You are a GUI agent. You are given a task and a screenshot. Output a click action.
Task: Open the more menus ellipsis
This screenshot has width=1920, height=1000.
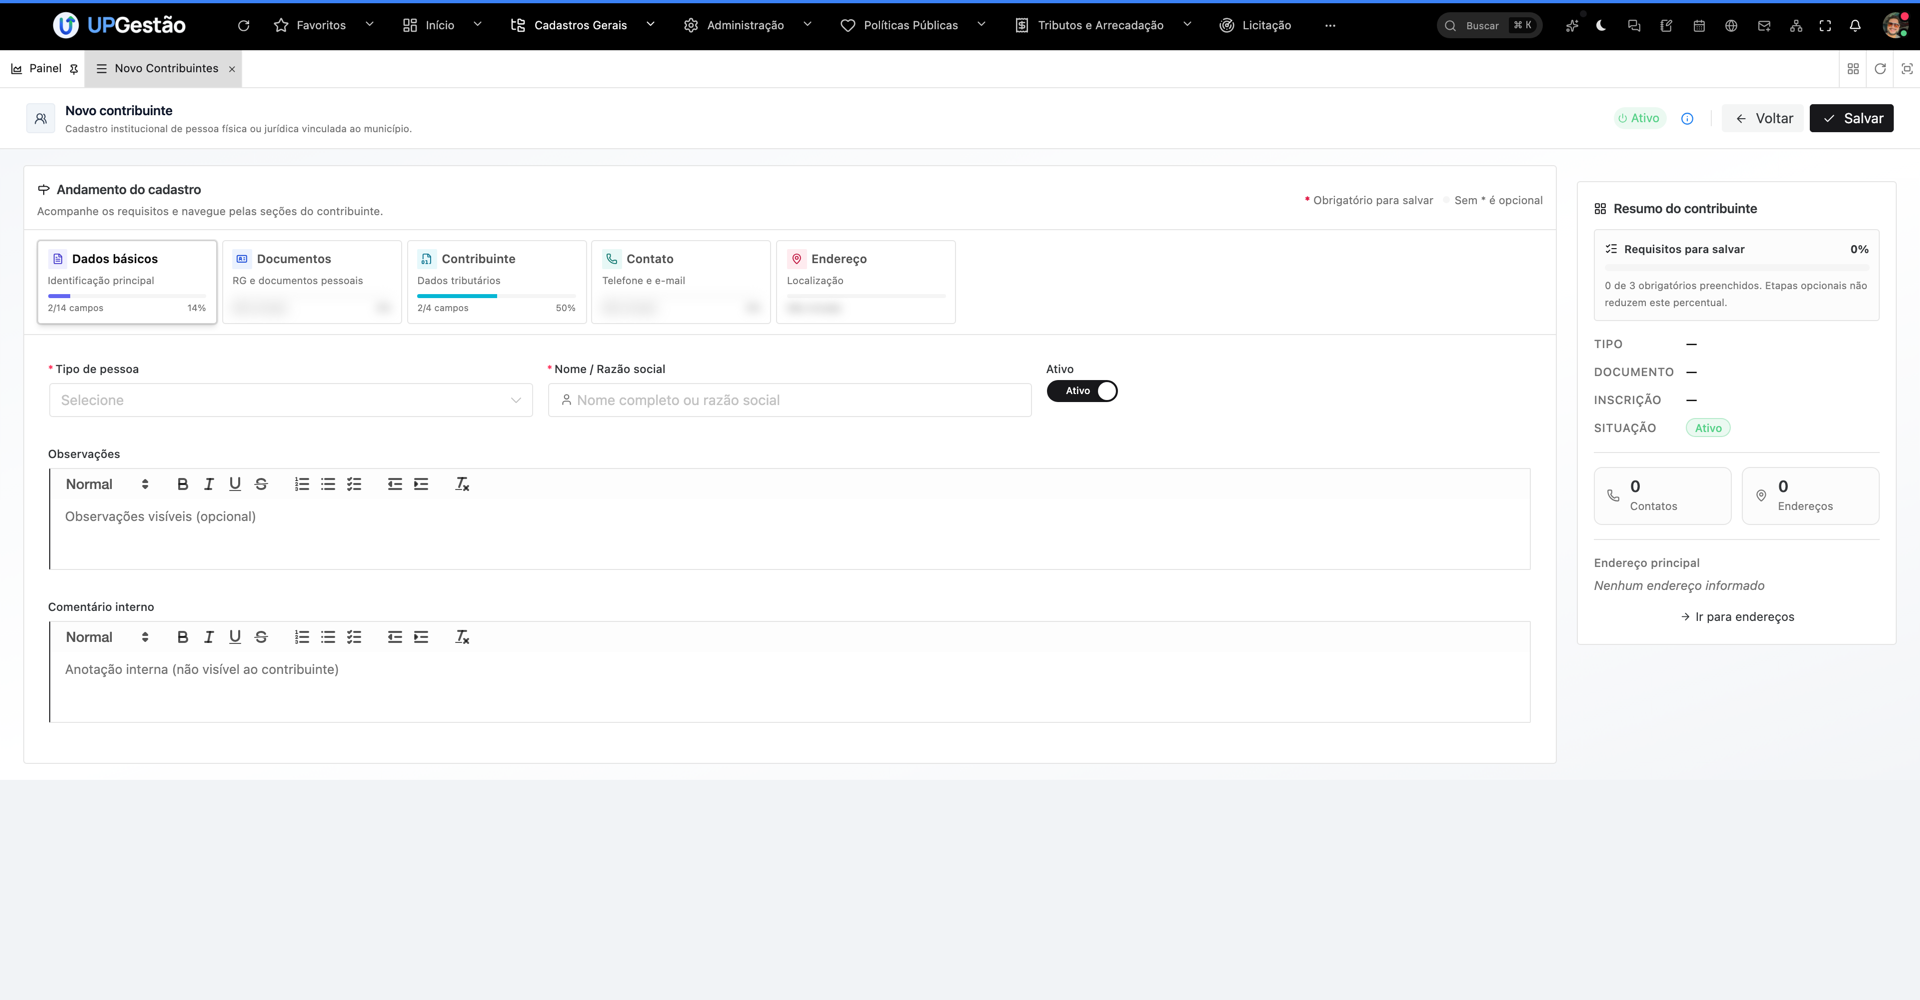coord(1330,25)
